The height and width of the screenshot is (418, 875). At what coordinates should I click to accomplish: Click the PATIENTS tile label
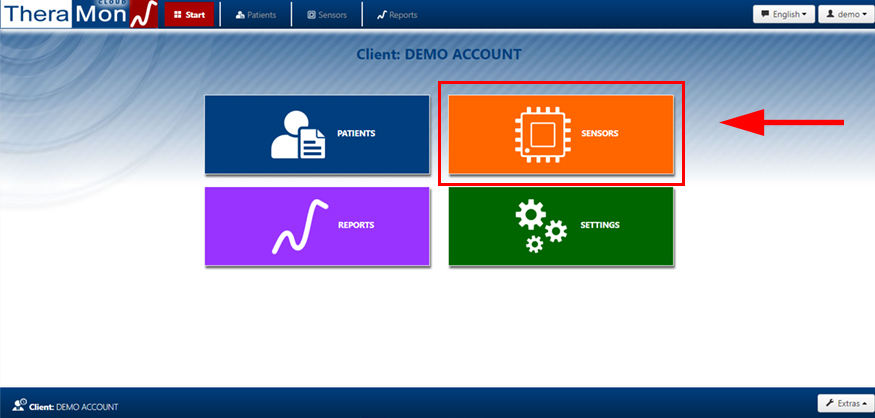(x=356, y=133)
